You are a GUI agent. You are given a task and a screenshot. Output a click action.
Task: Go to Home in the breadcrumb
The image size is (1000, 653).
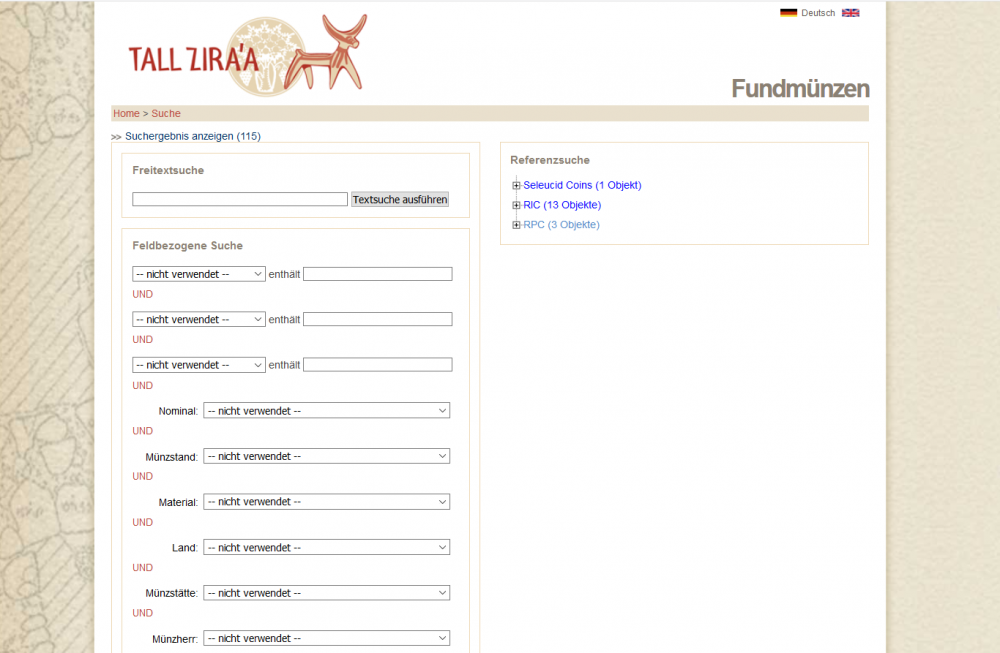[126, 114]
